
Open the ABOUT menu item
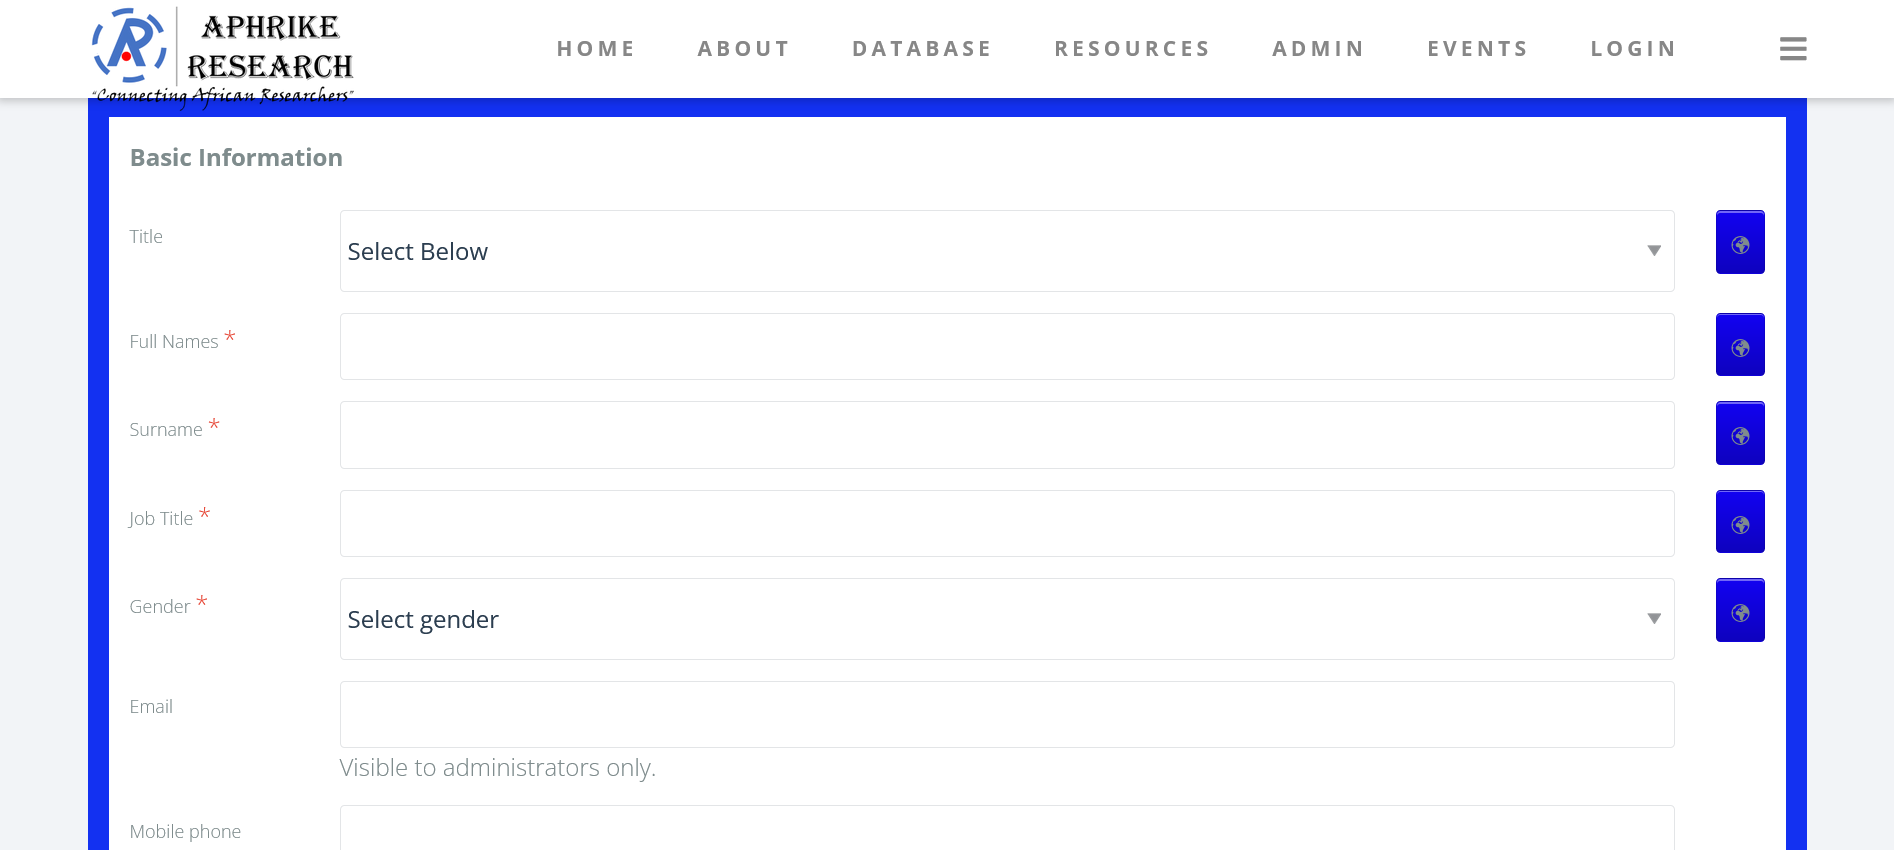click(x=744, y=49)
